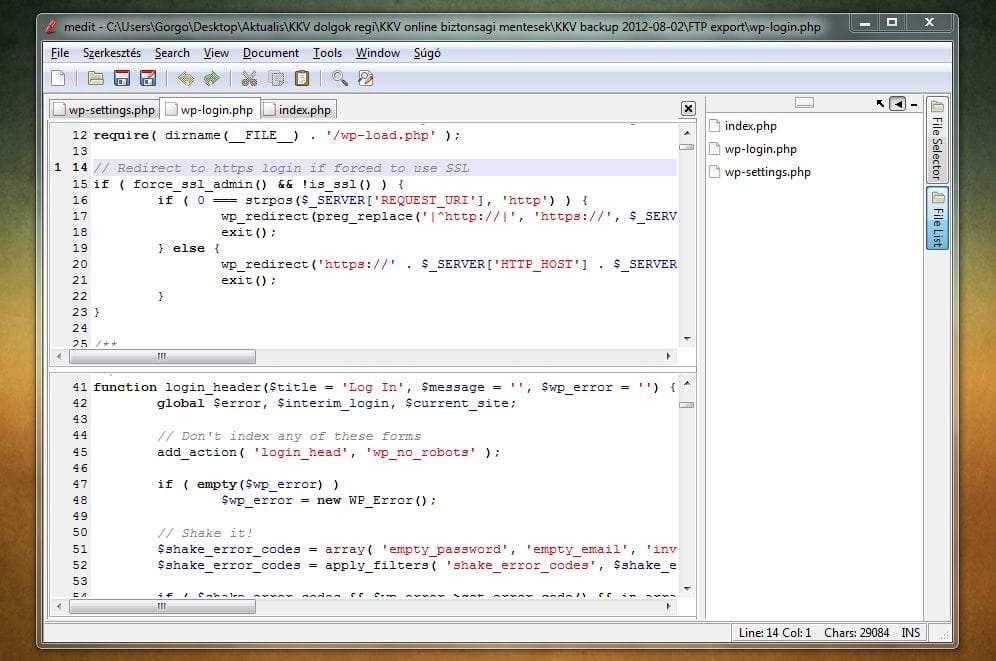The width and height of the screenshot is (996, 661).
Task: Click left arrow of lower pane horizontal scrollbar
Action: pos(59,606)
